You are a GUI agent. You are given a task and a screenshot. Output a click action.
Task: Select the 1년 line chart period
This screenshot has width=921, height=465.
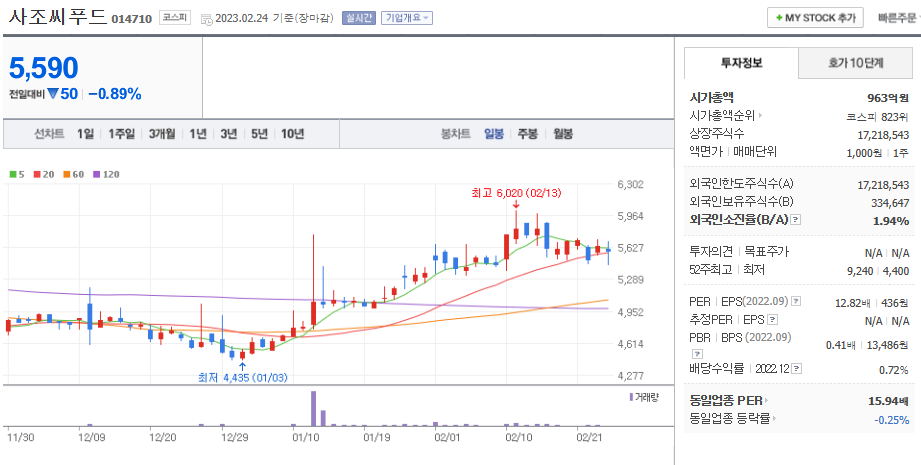198,134
